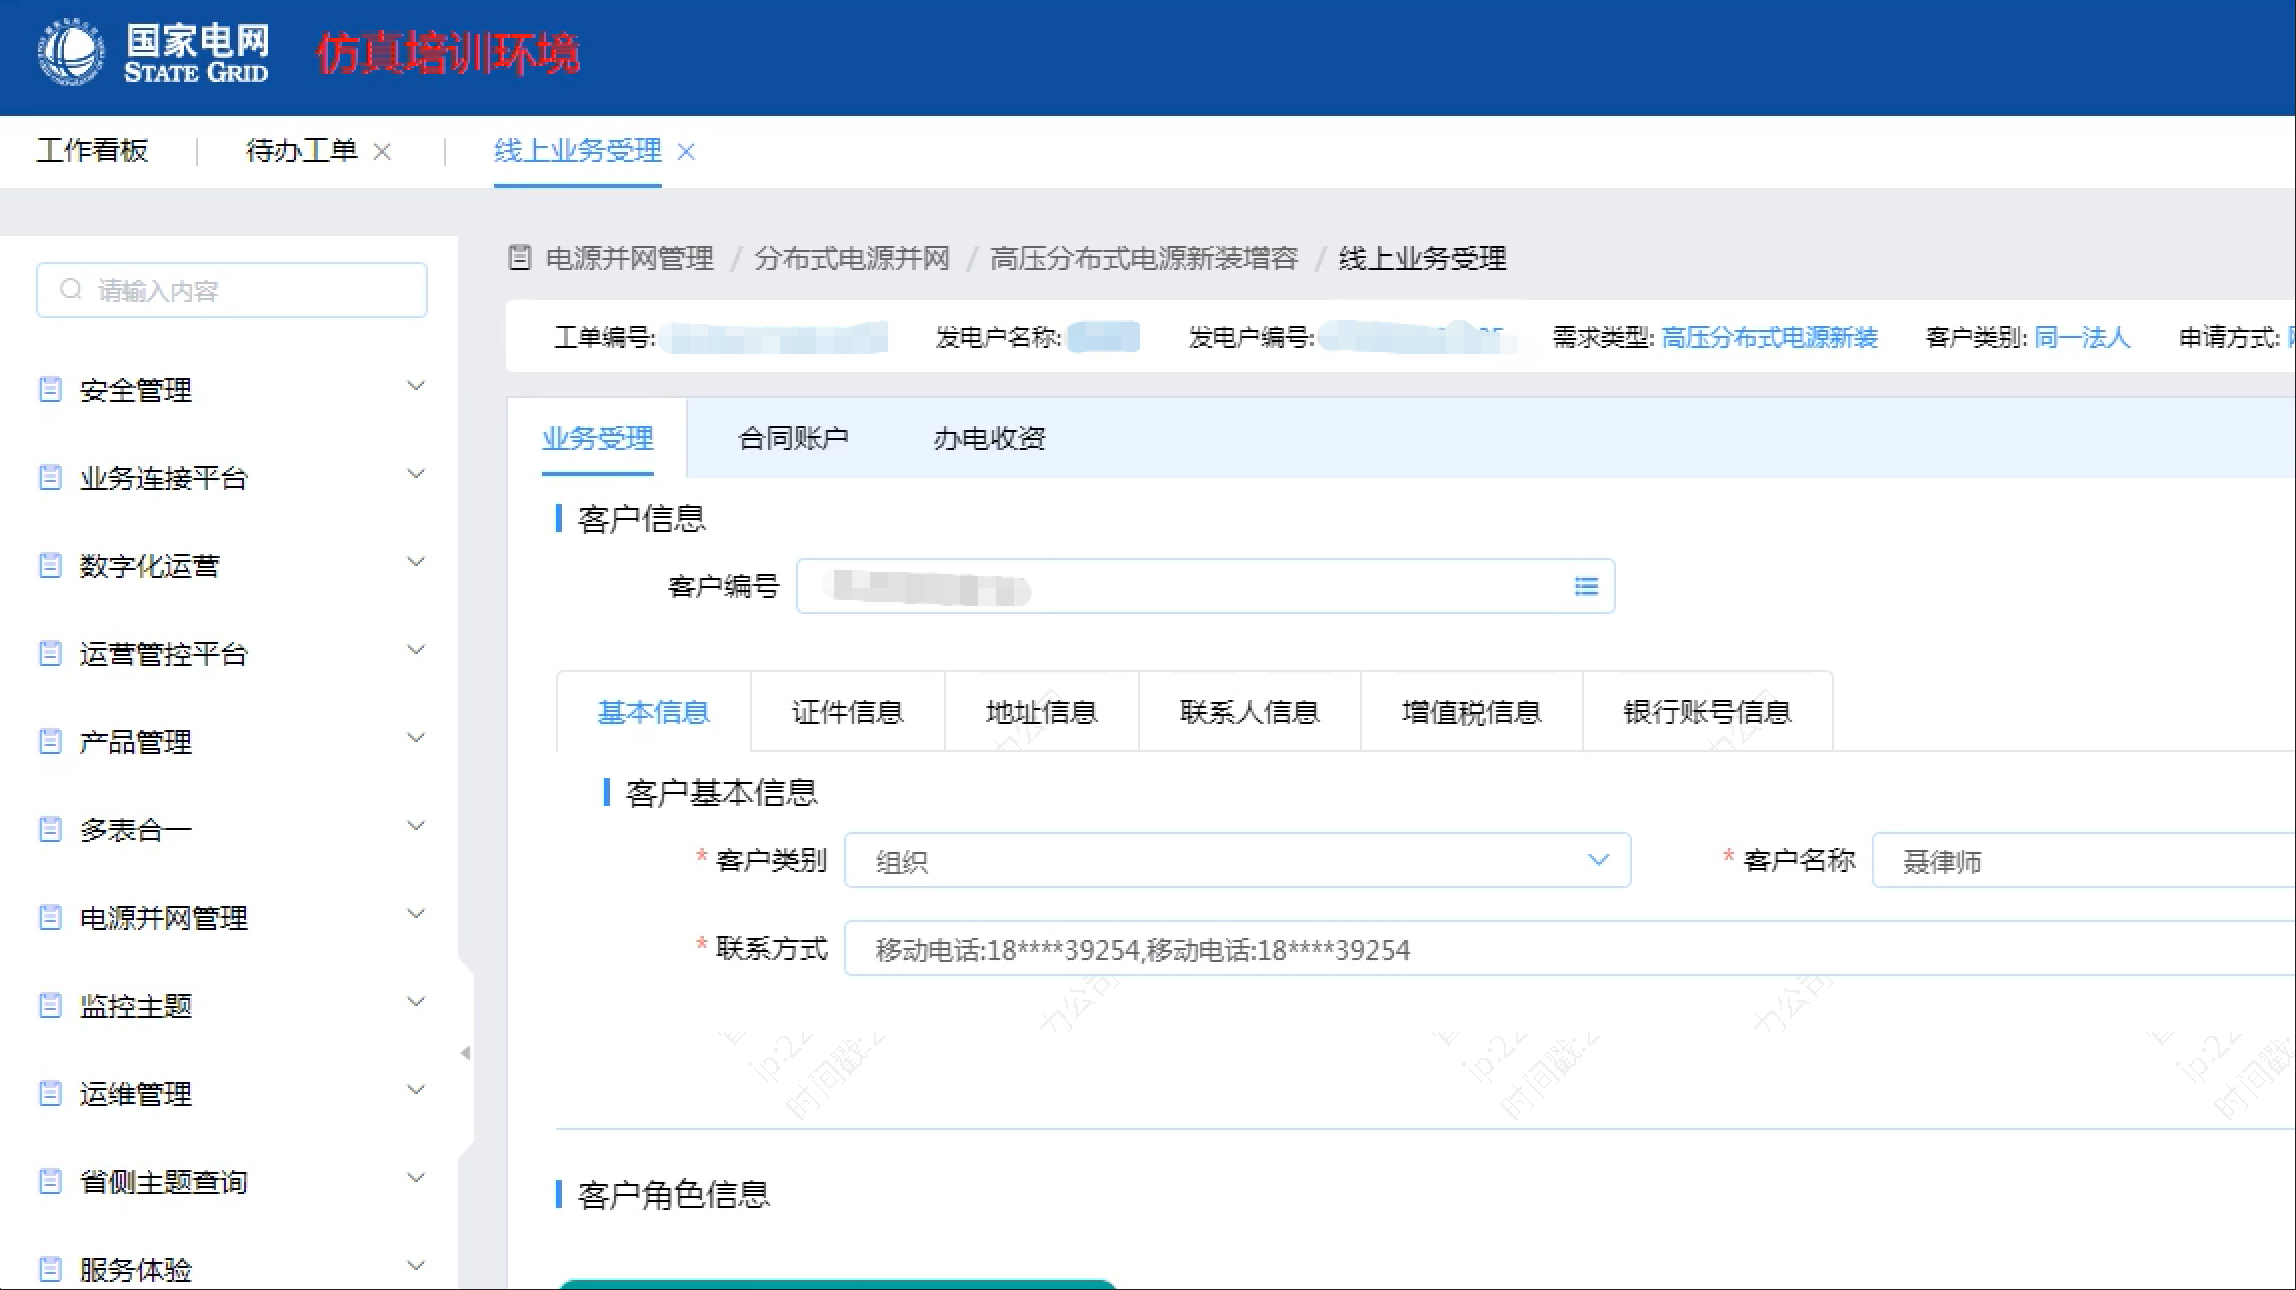
Task: Select the 银行账号信息 tab
Action: point(1706,712)
